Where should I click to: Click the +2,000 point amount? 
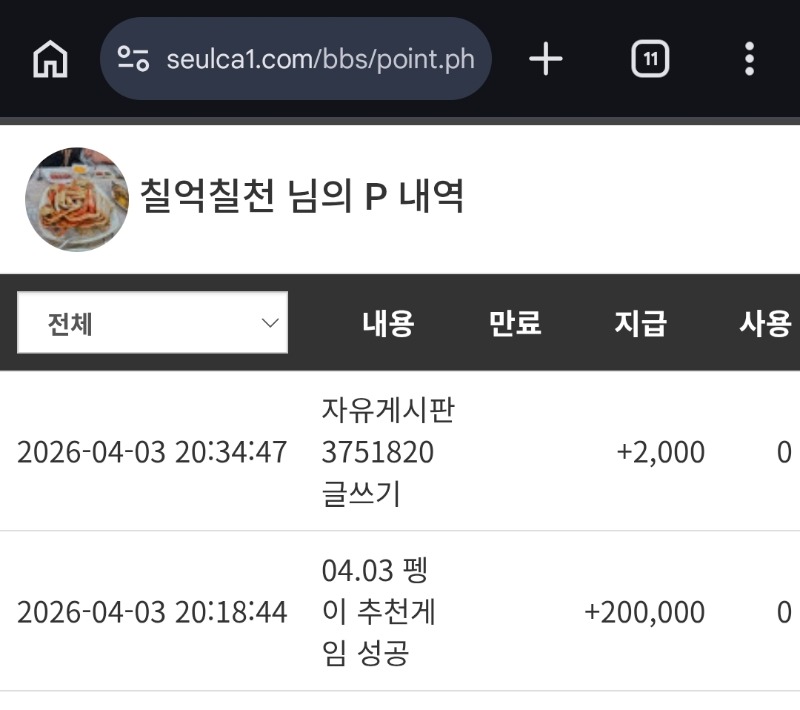(660, 453)
